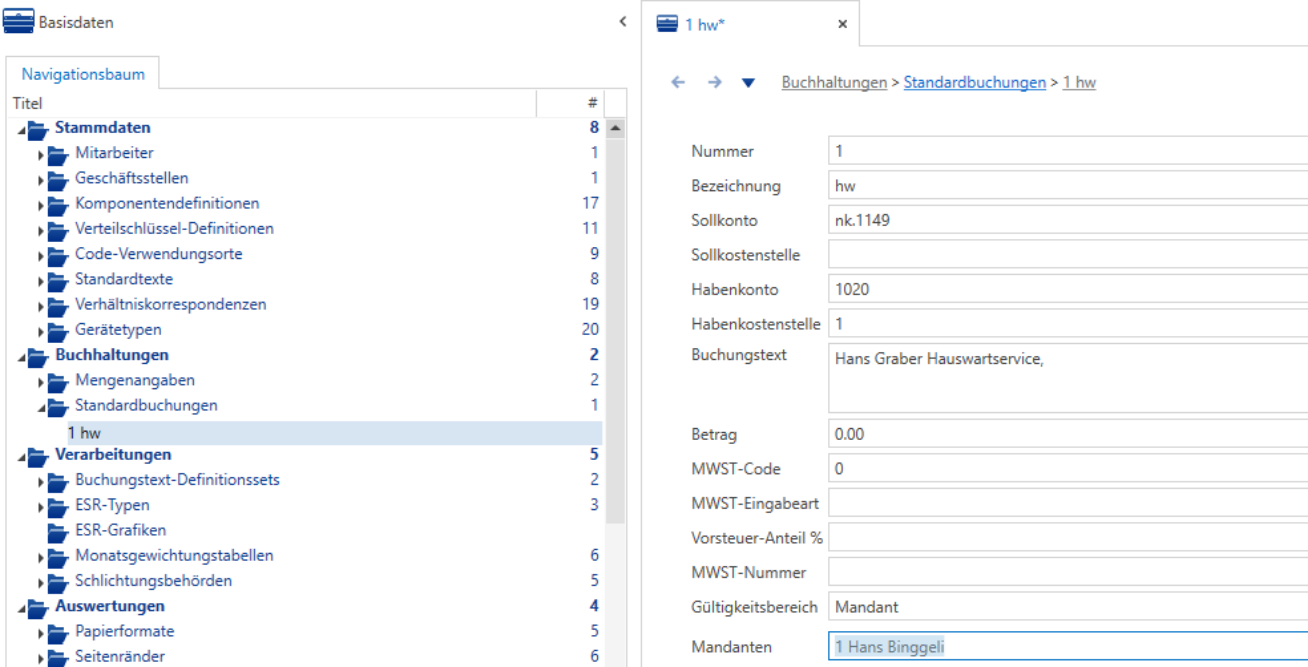Switch to the Navigationsbaum tab

click(x=83, y=74)
